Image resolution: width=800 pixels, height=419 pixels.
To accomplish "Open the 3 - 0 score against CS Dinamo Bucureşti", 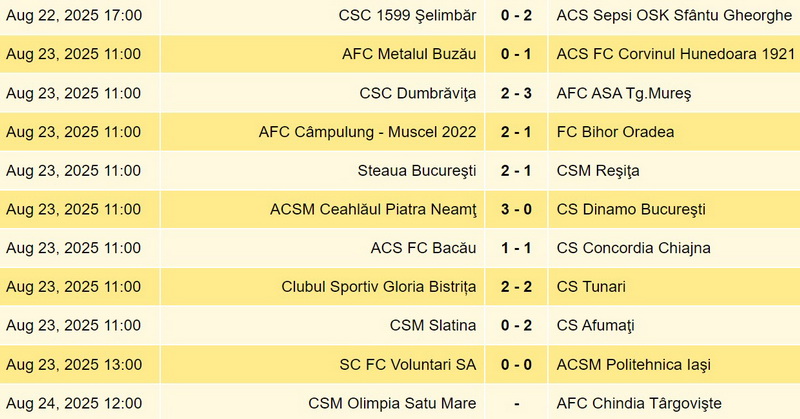I will tap(516, 209).
